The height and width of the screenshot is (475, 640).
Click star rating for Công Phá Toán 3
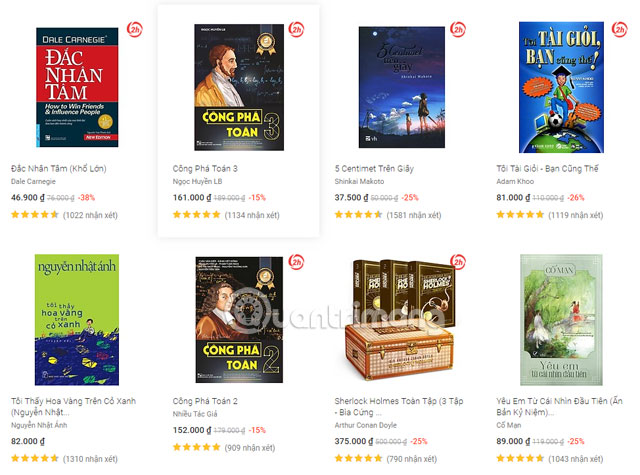click(196, 215)
